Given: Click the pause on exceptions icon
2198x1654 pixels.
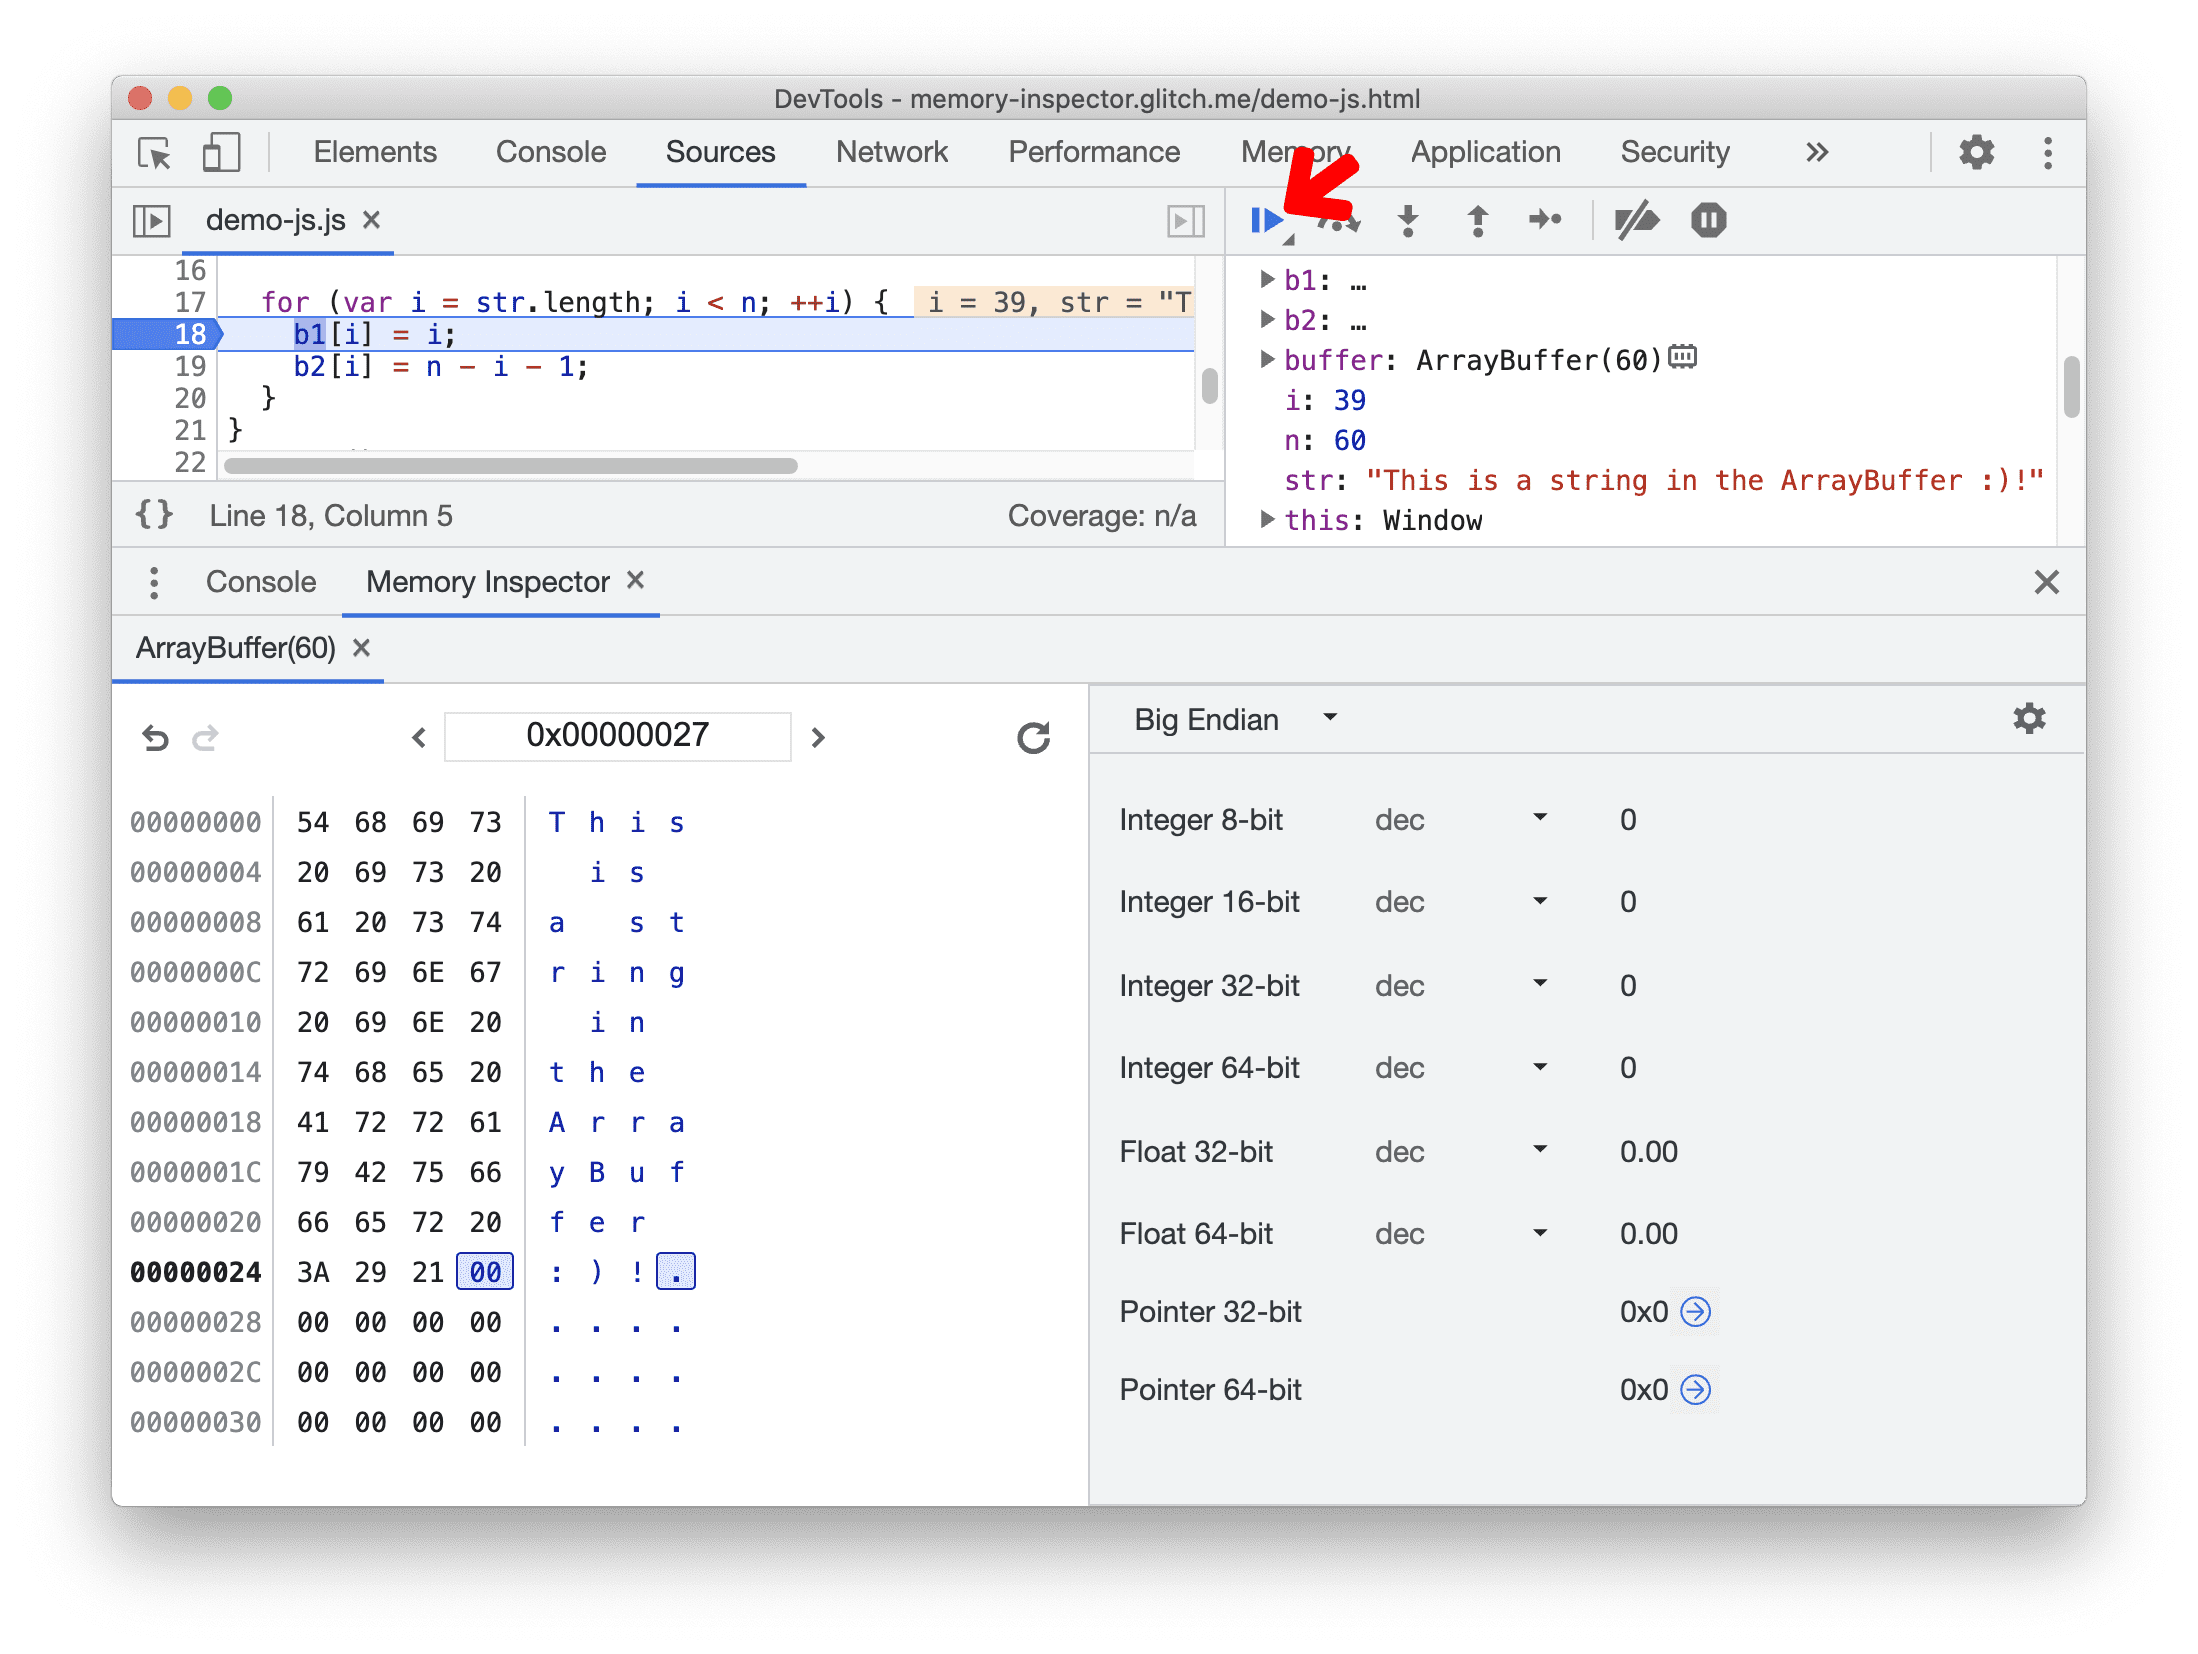Looking at the screenshot, I should click(1710, 219).
